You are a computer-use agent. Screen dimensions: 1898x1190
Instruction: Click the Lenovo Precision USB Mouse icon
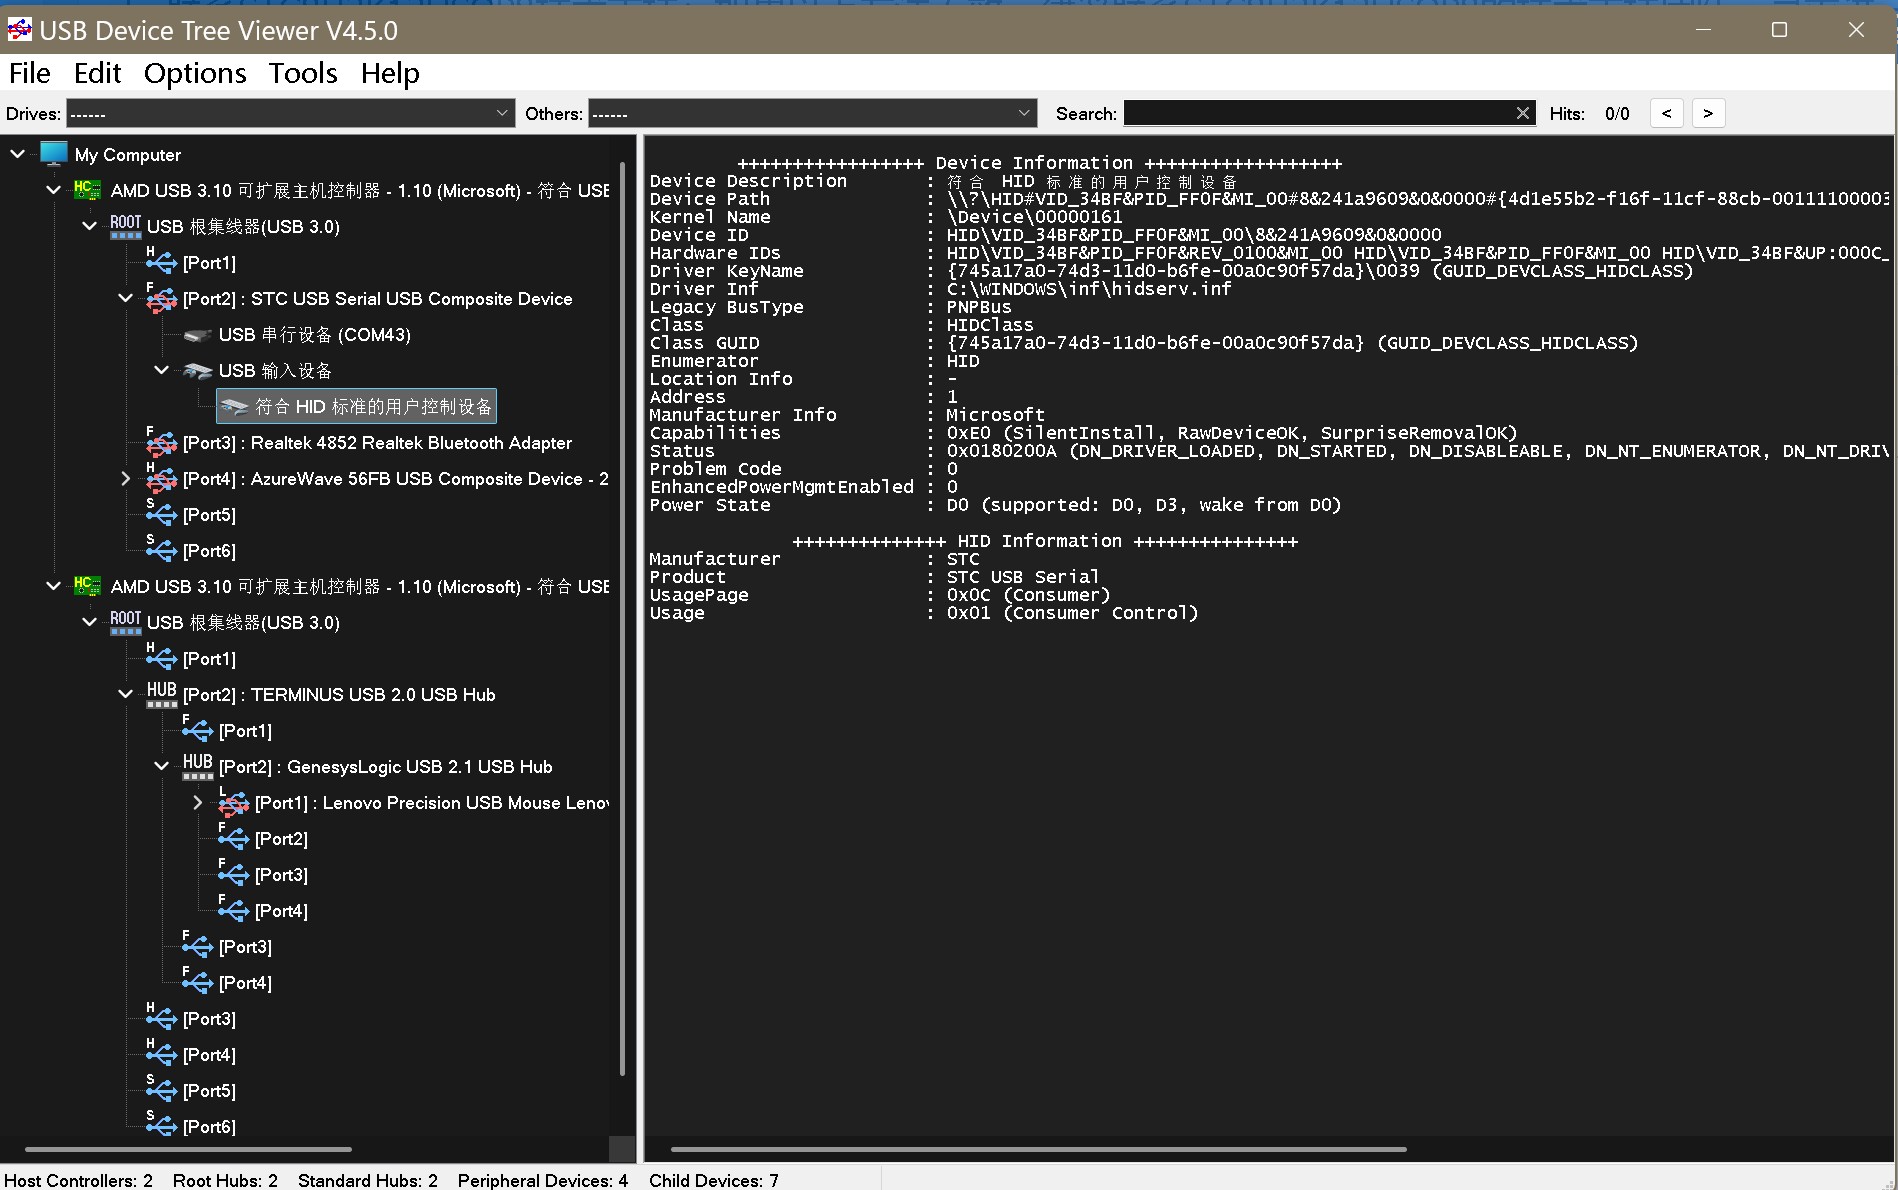(x=233, y=802)
